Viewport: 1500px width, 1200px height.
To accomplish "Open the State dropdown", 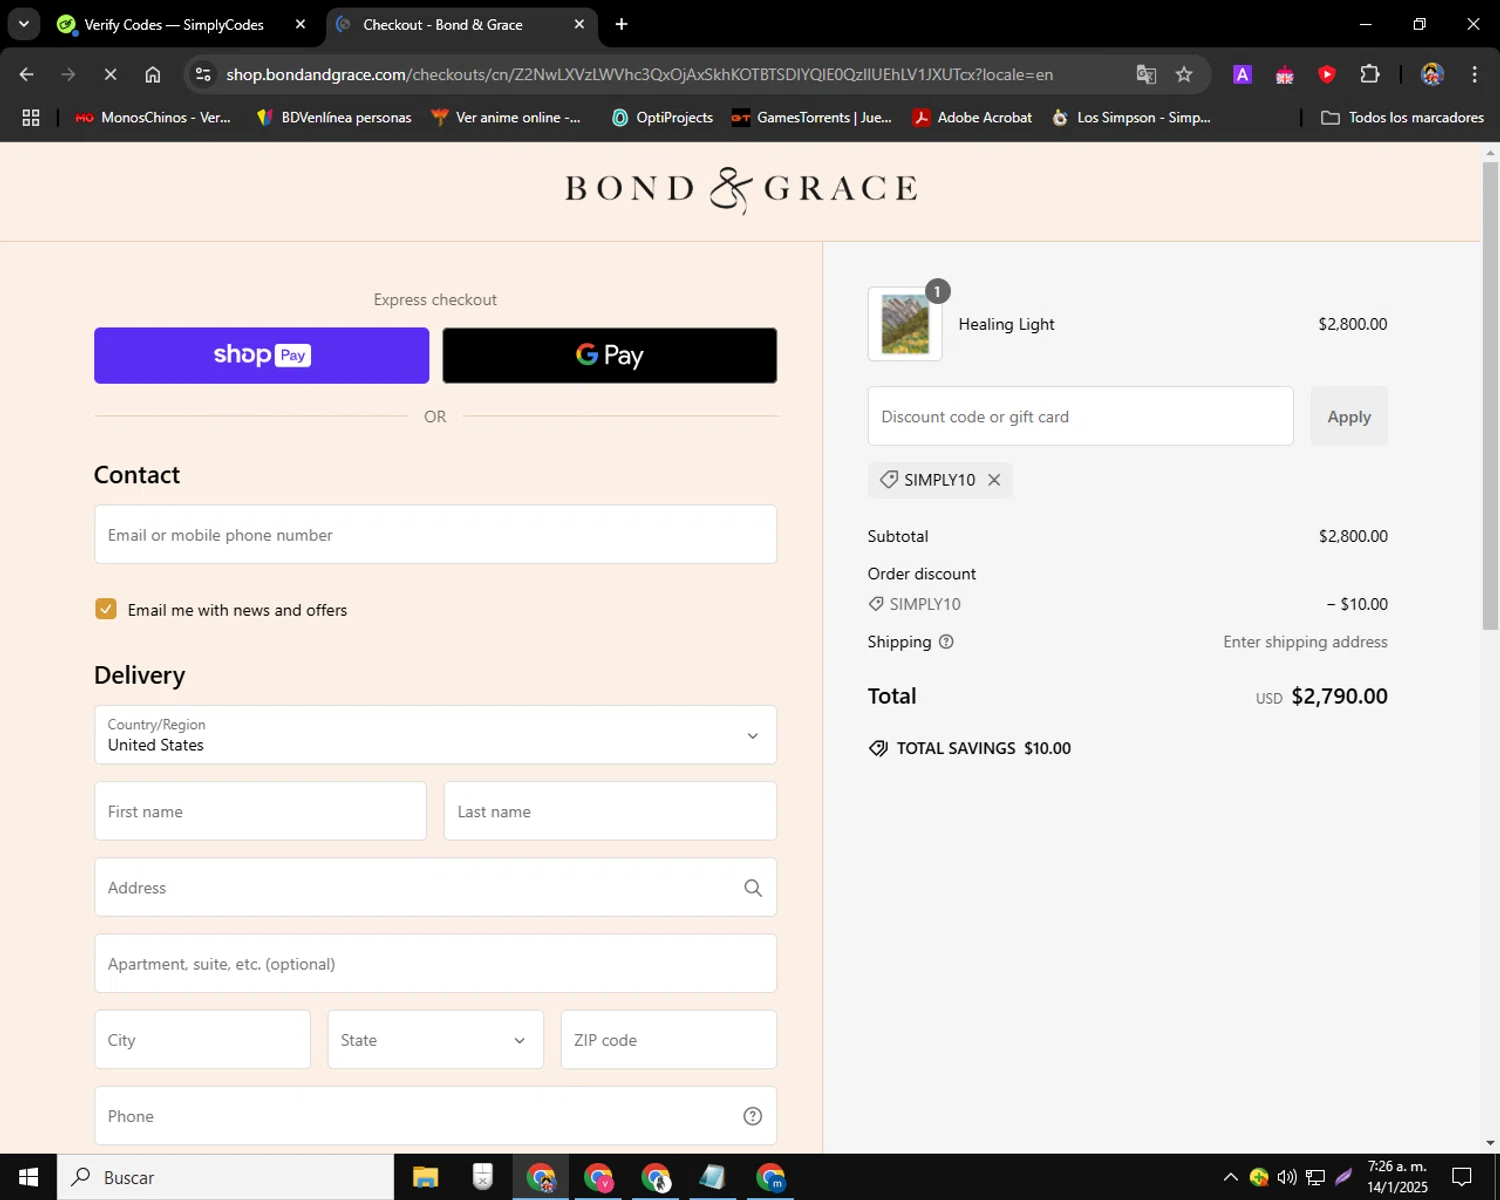I will 435,1039.
